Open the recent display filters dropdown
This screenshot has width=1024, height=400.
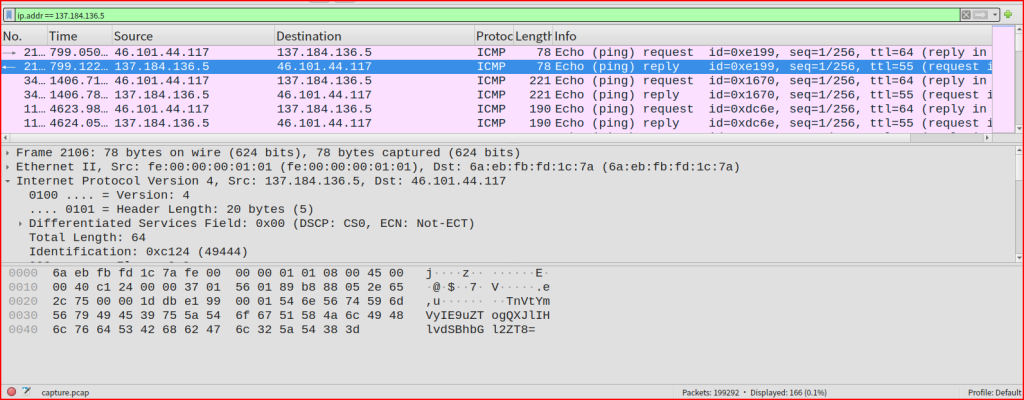point(994,16)
